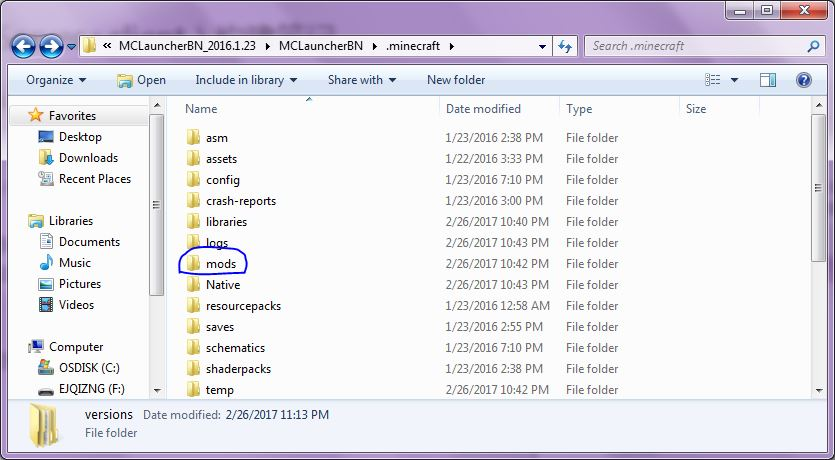Create a New folder

(456, 80)
